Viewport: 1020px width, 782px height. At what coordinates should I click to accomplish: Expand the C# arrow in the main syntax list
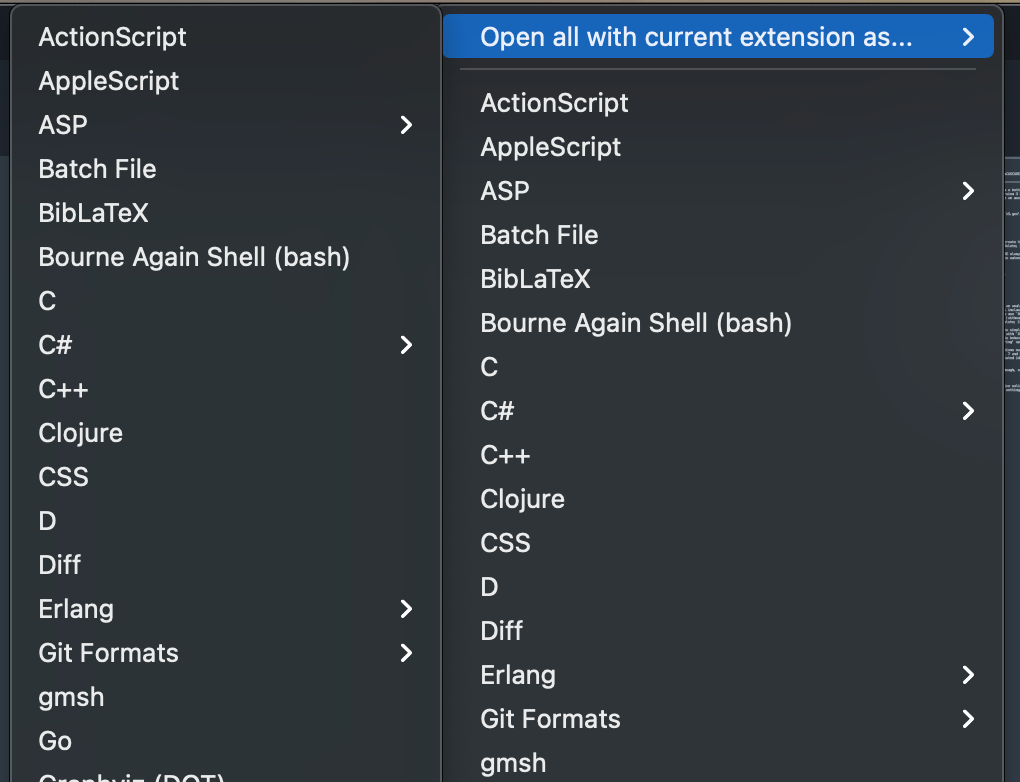[406, 345]
